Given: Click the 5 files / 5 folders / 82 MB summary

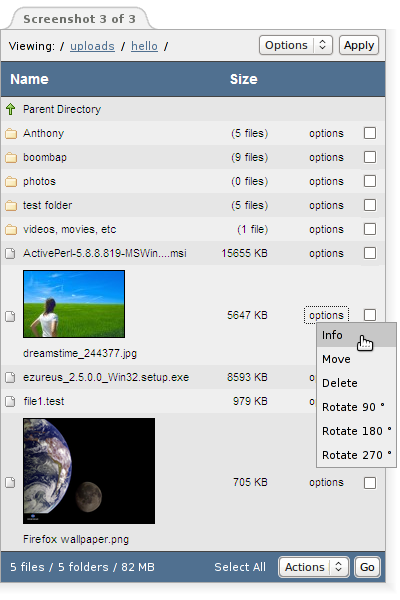Looking at the screenshot, I should [x=82, y=567].
